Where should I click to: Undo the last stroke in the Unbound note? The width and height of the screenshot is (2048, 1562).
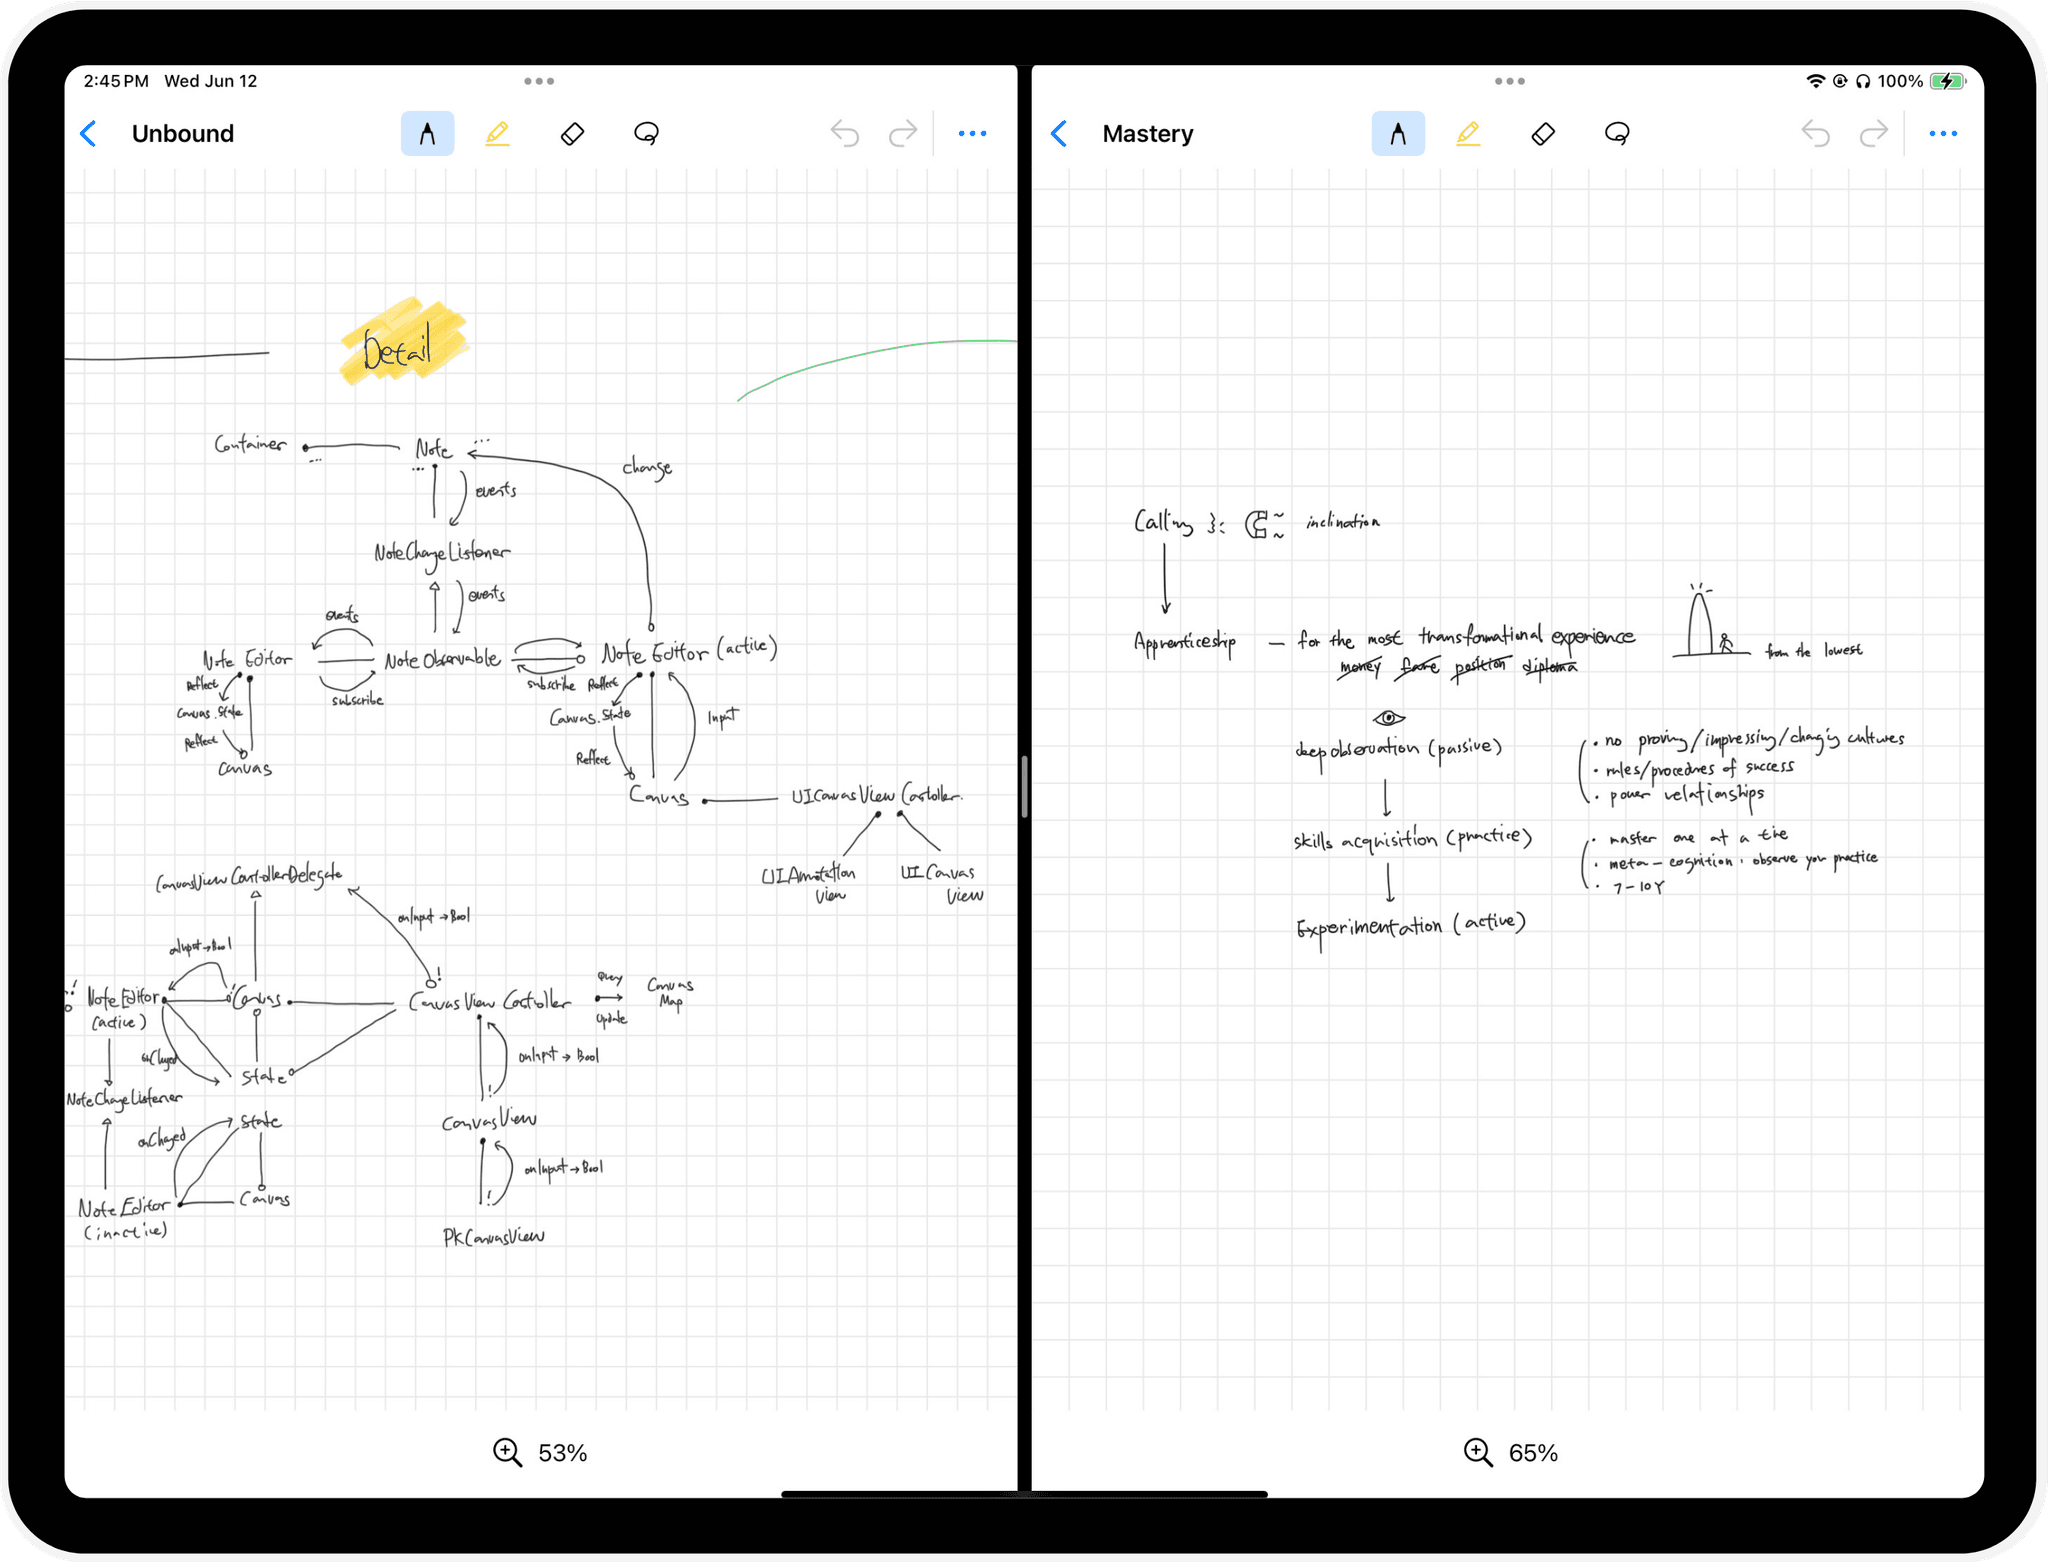(845, 134)
